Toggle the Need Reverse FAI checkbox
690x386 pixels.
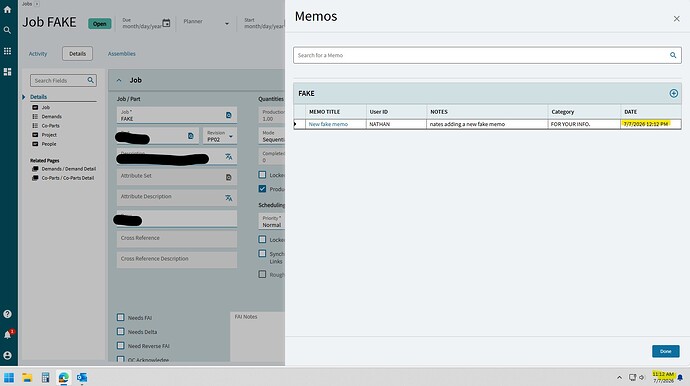pos(121,346)
